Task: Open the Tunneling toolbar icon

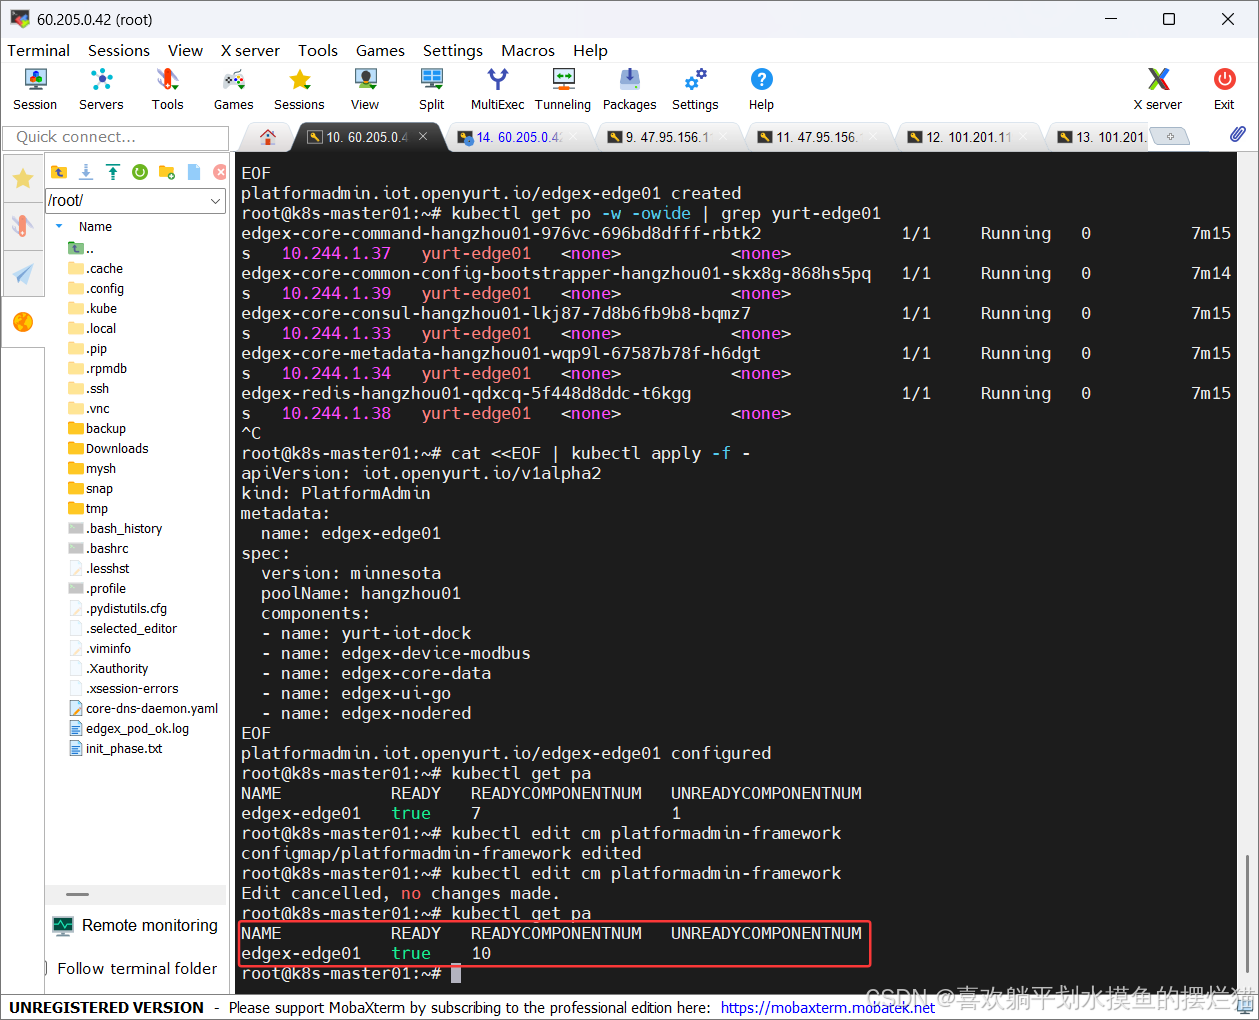Action: click(563, 89)
